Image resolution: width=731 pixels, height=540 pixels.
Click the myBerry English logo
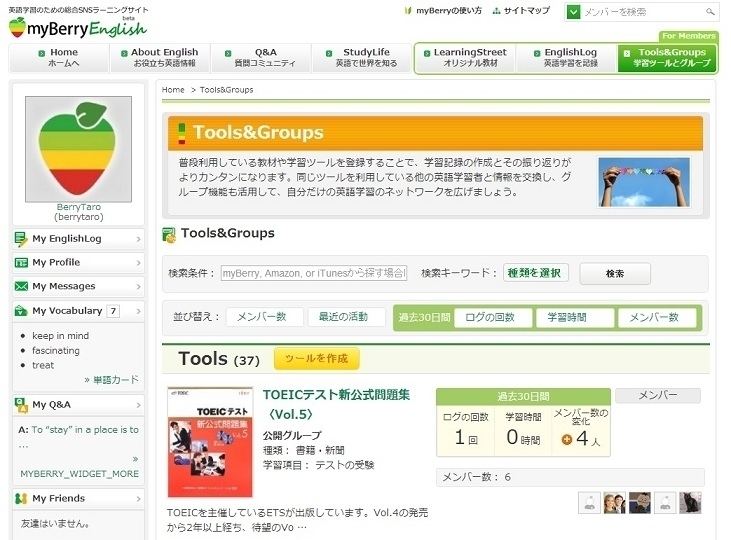coord(77,28)
